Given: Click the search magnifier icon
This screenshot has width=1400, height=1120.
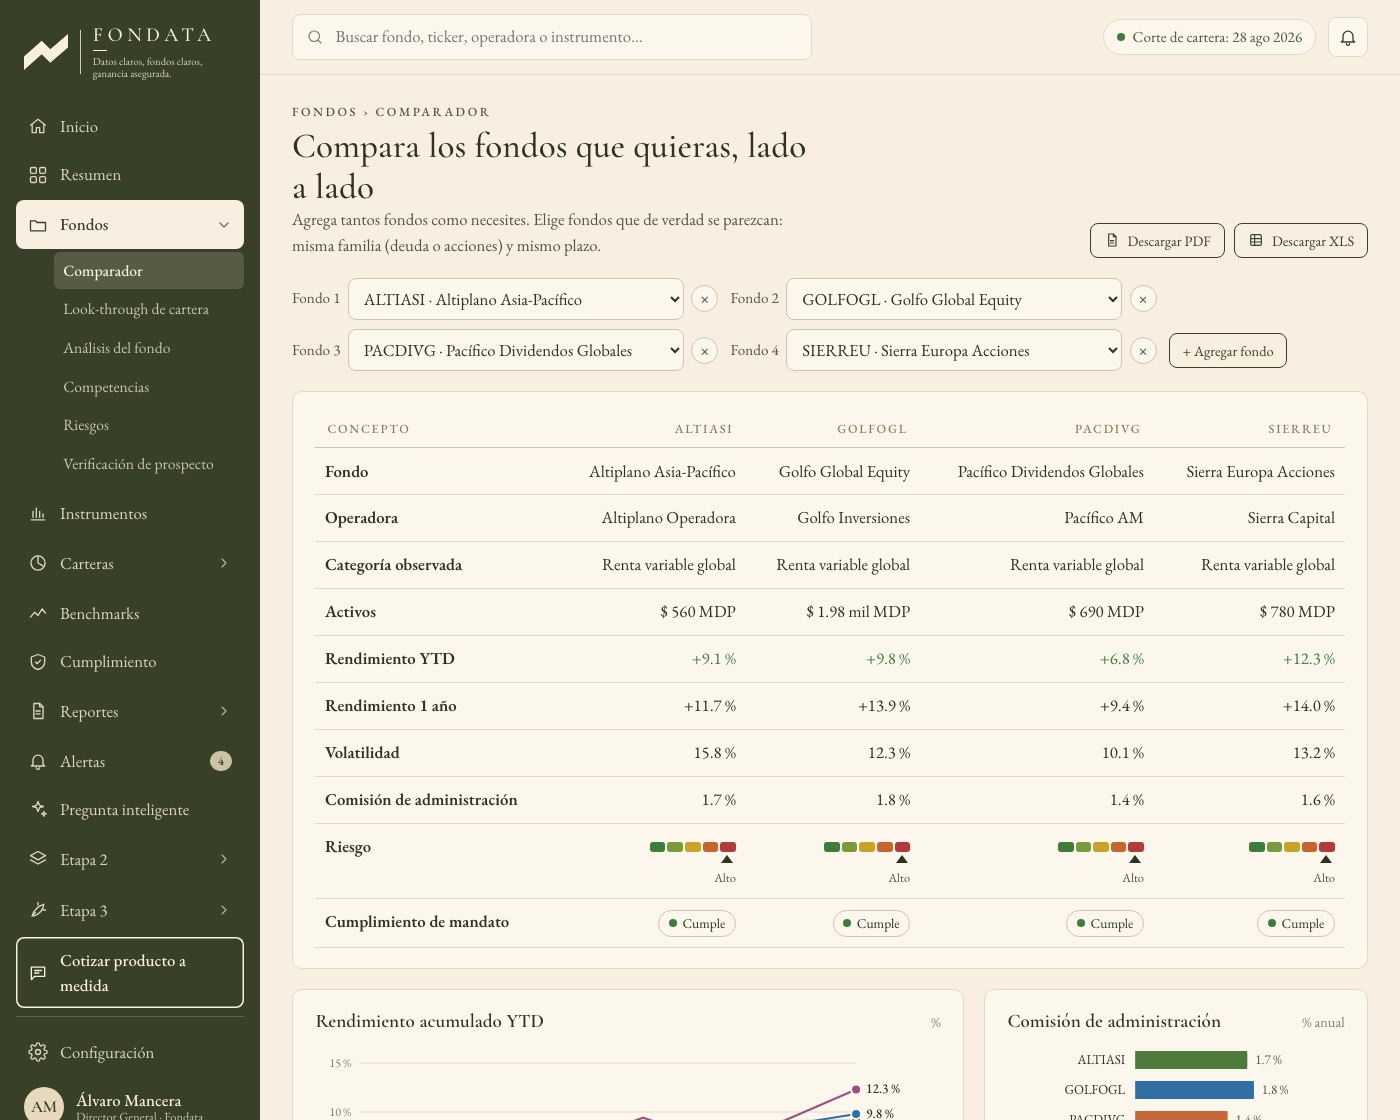Looking at the screenshot, I should click(315, 37).
